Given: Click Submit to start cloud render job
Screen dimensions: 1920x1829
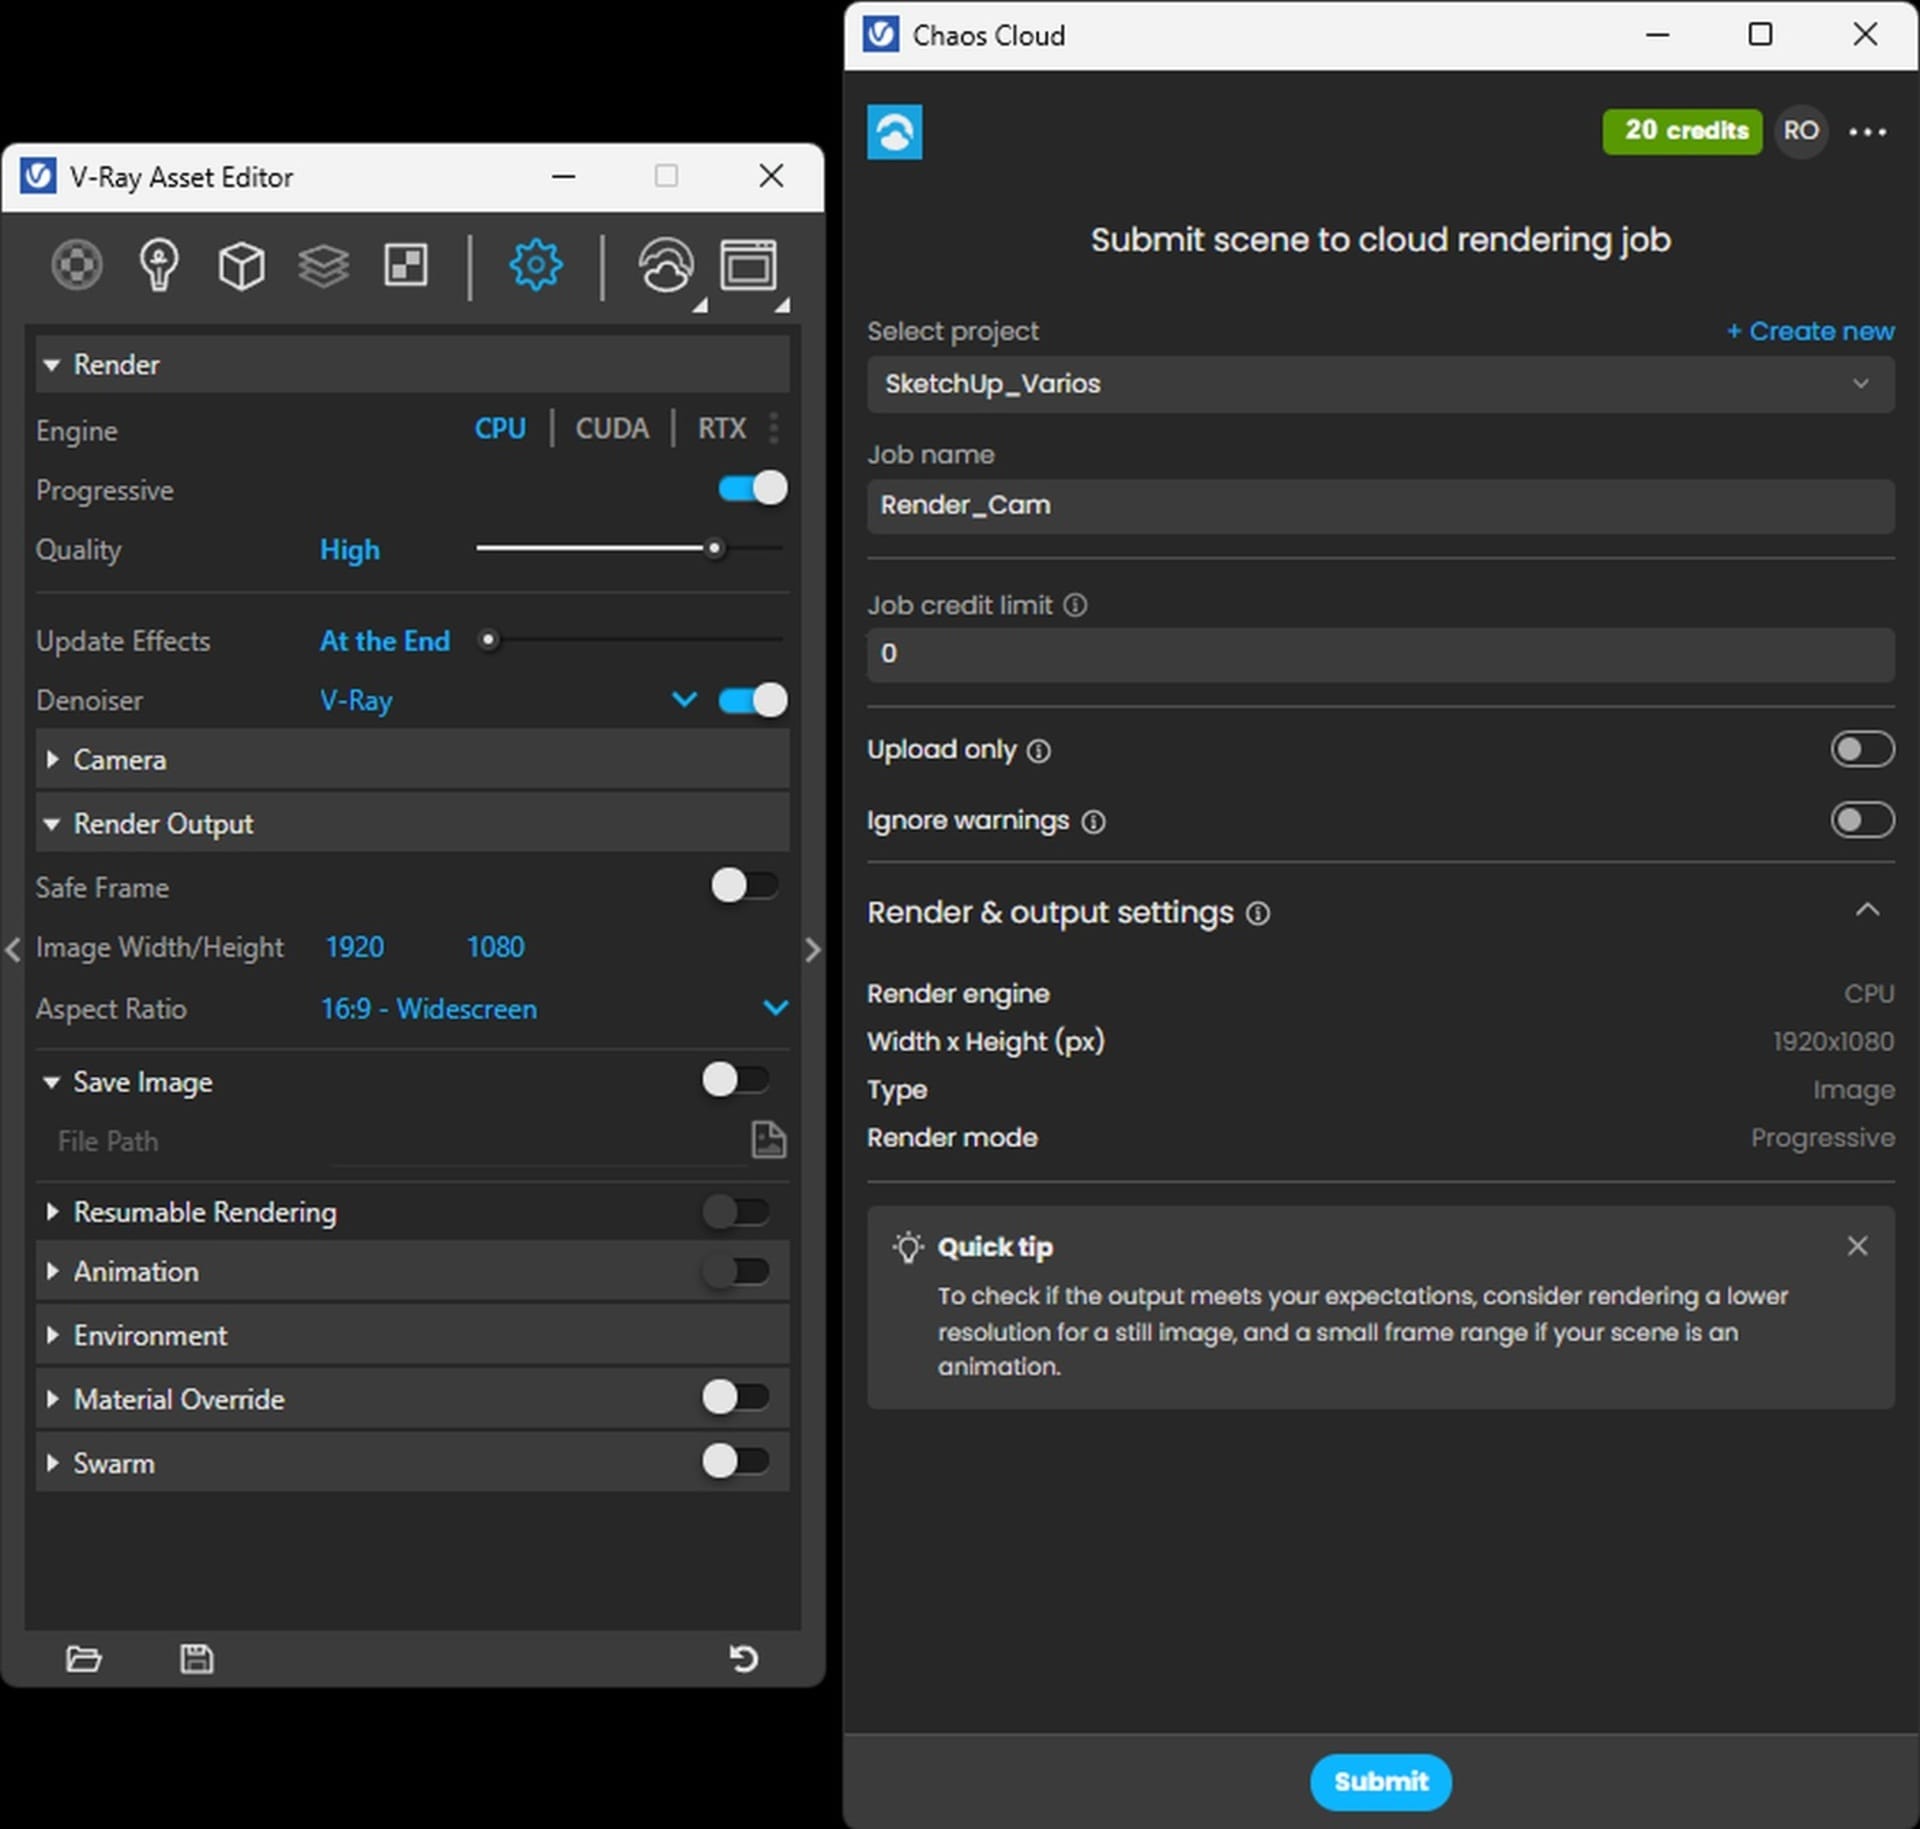Looking at the screenshot, I should 1378,1781.
